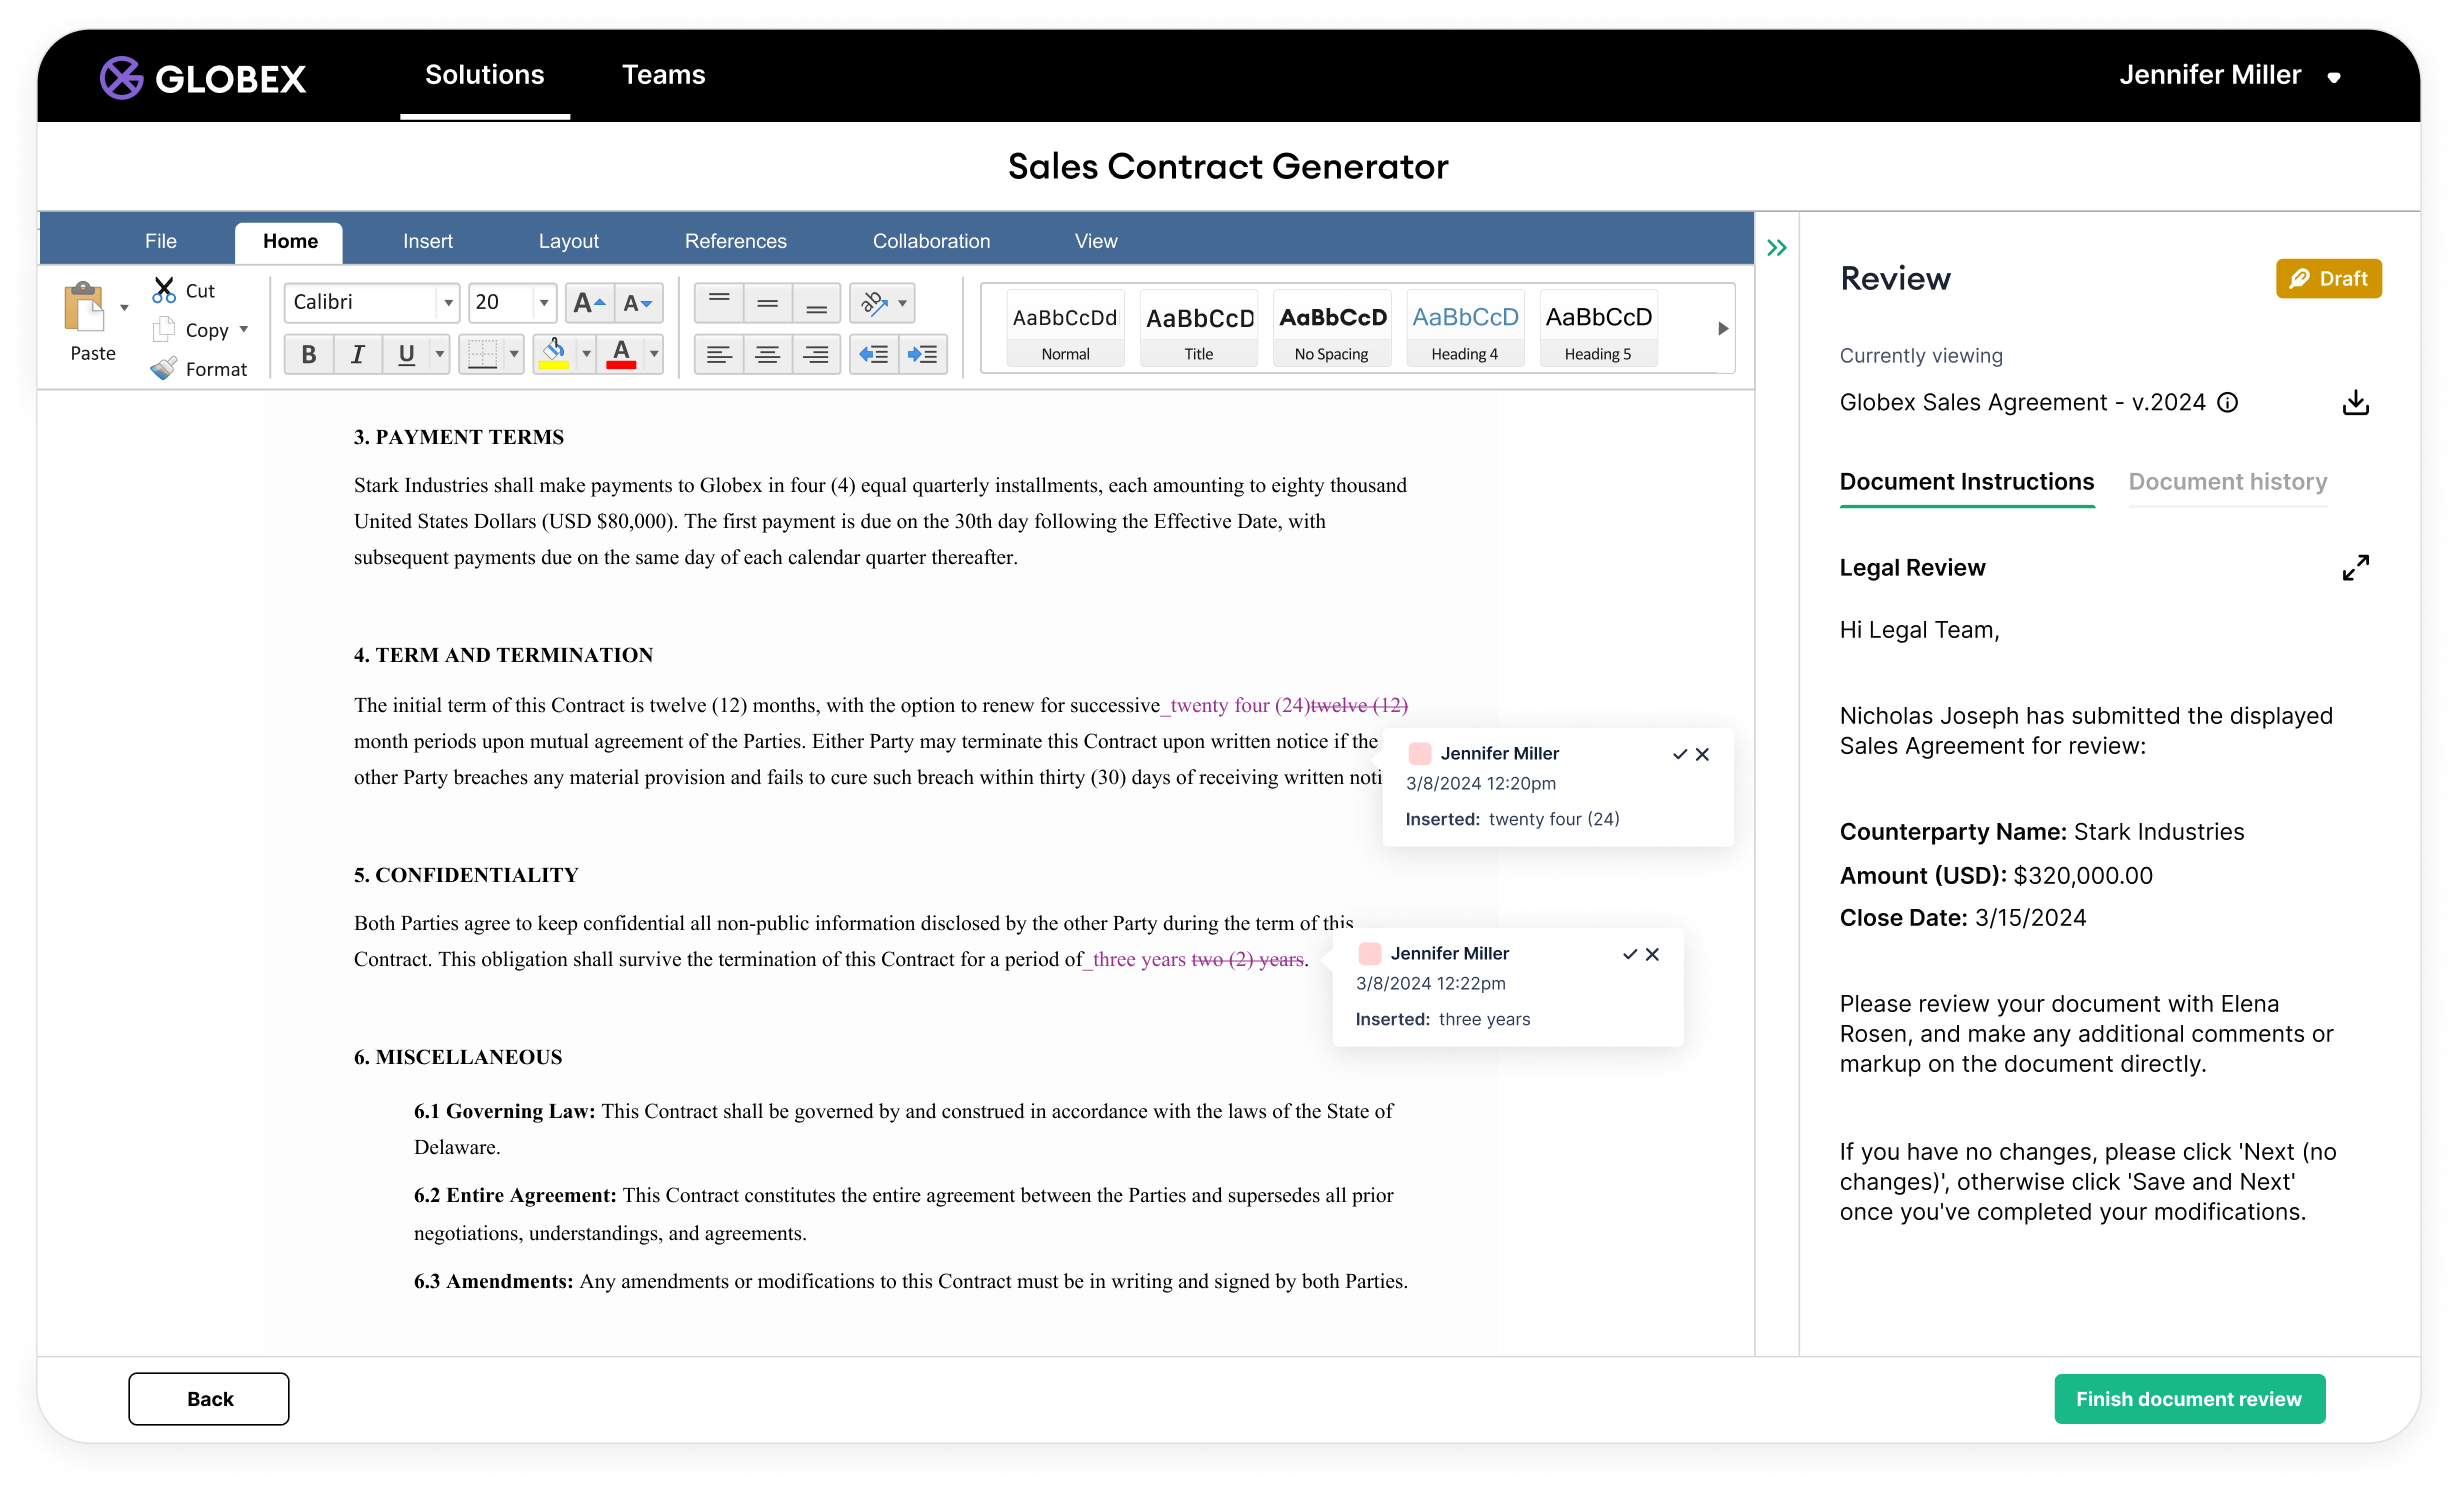
Task: Click the text orientation icon
Action: point(874,302)
